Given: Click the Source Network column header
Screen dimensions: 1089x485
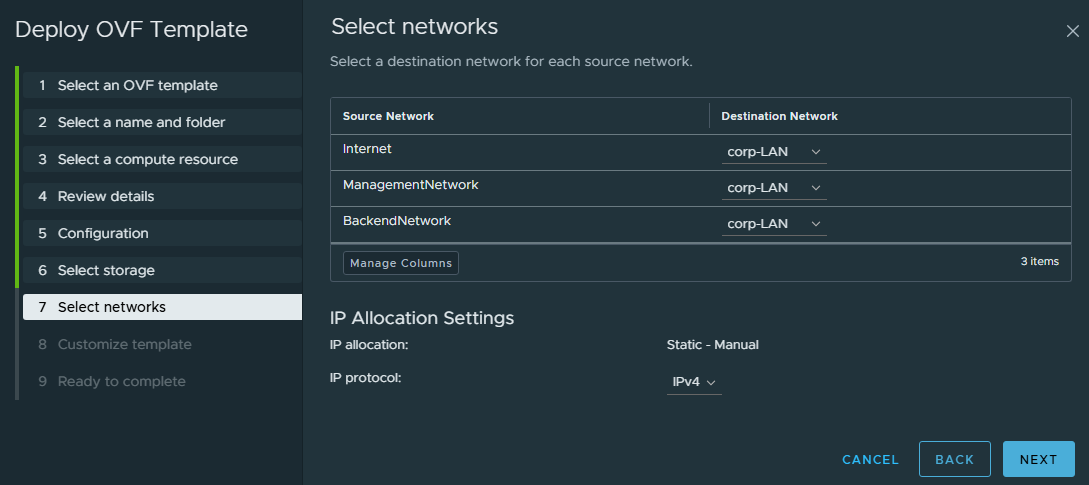Looking at the screenshot, I should click(388, 116).
